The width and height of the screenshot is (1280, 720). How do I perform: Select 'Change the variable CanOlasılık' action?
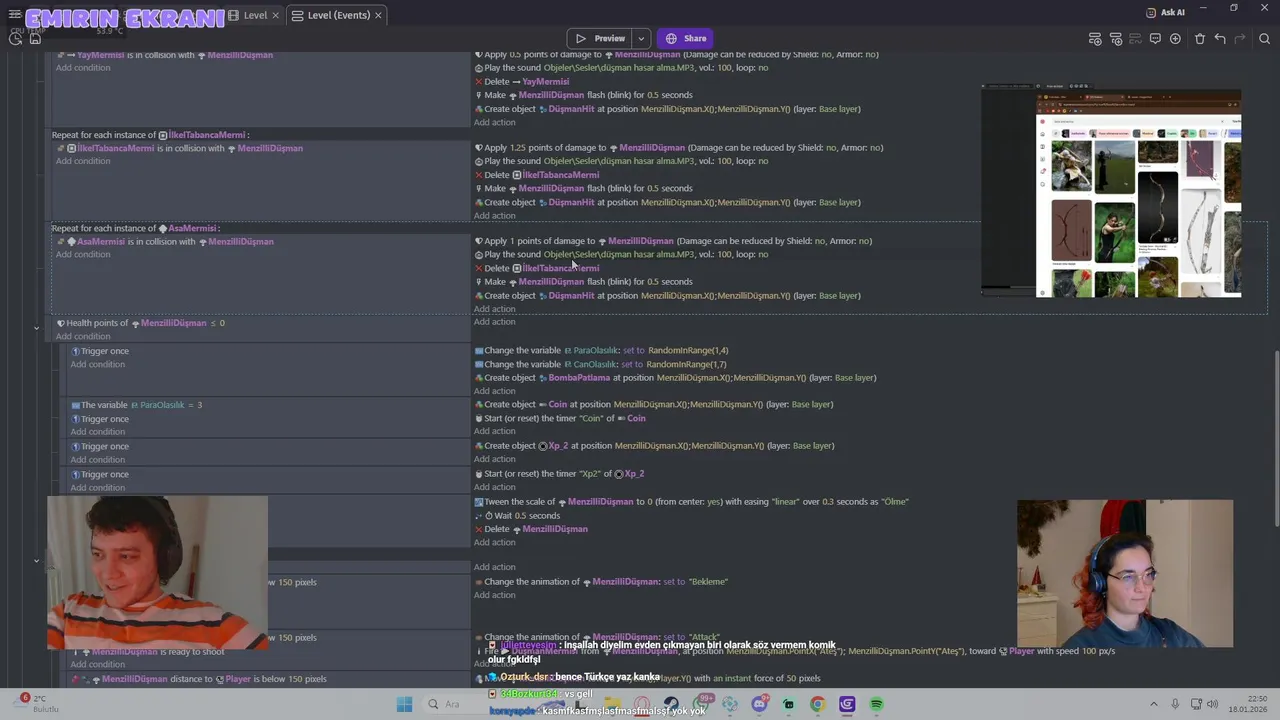click(x=600, y=364)
